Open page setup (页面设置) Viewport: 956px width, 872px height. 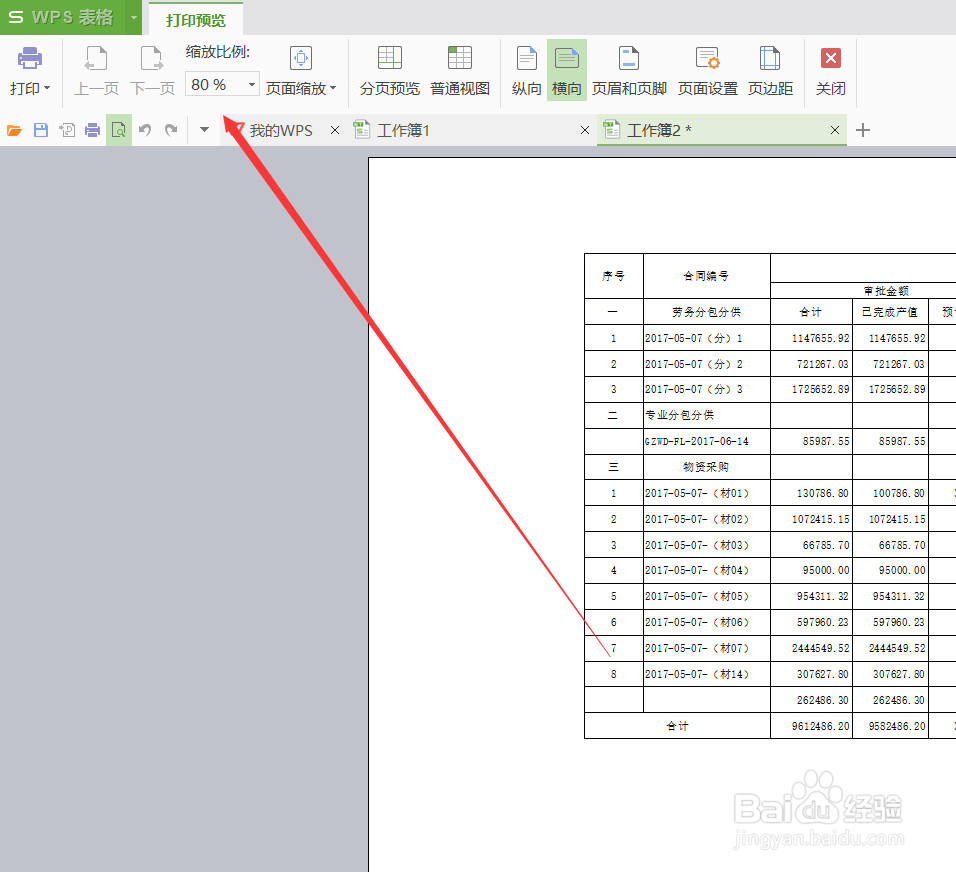708,71
